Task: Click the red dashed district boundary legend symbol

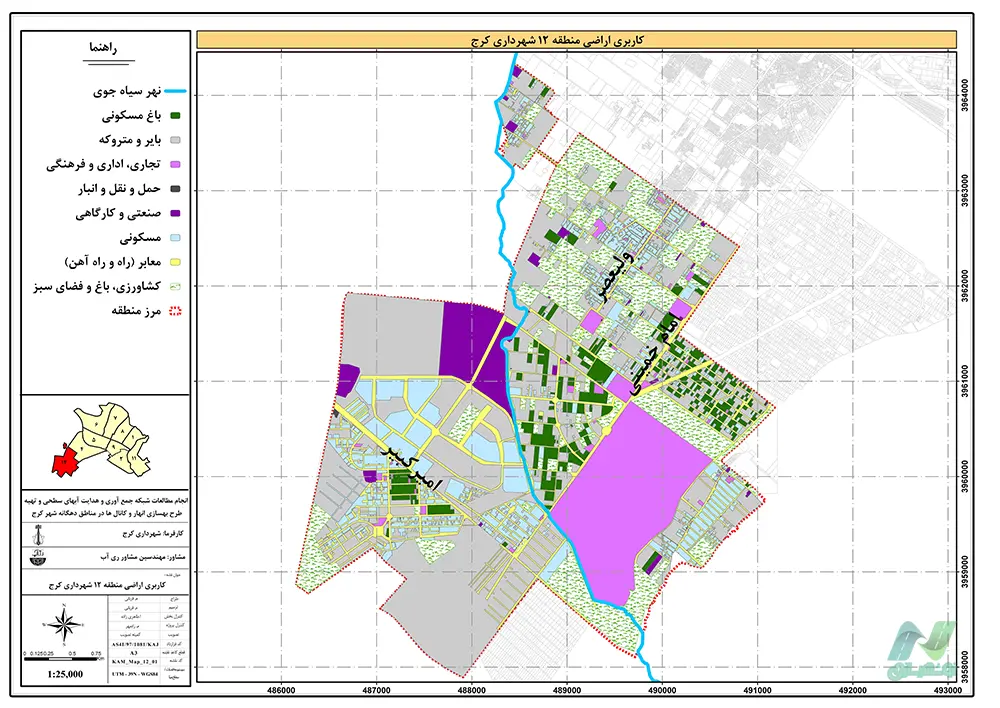Action: click(175, 312)
